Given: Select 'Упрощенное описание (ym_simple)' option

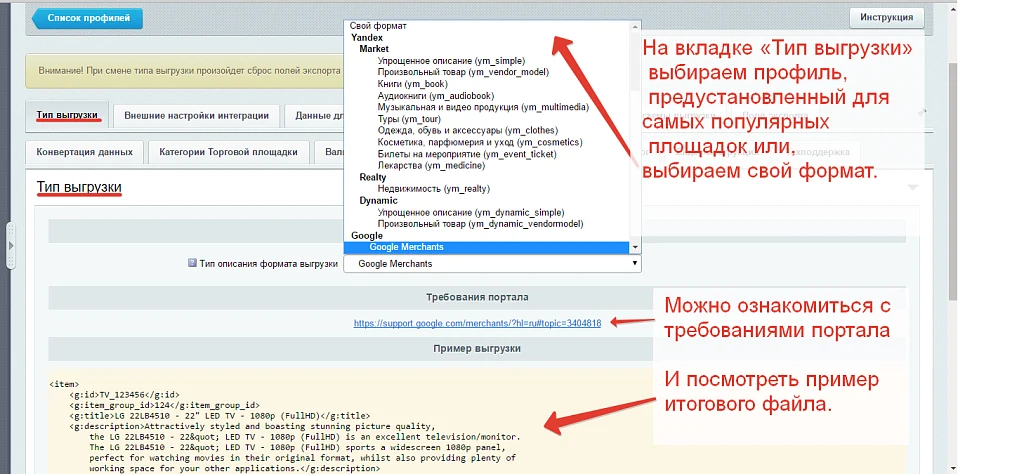Looking at the screenshot, I should point(451,61).
